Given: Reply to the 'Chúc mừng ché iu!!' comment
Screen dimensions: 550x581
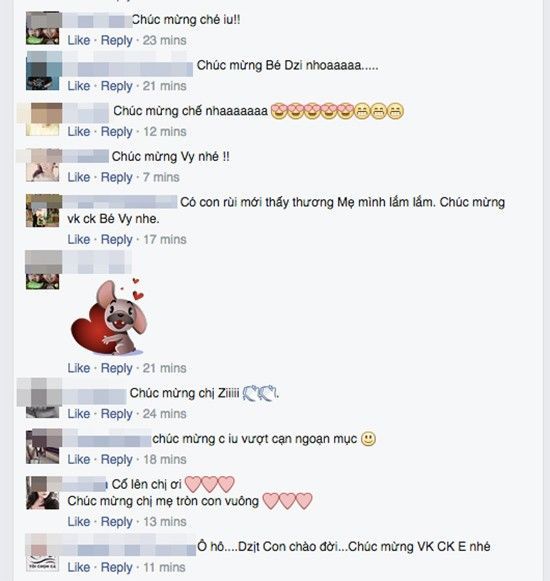Looking at the screenshot, I should coord(116,40).
